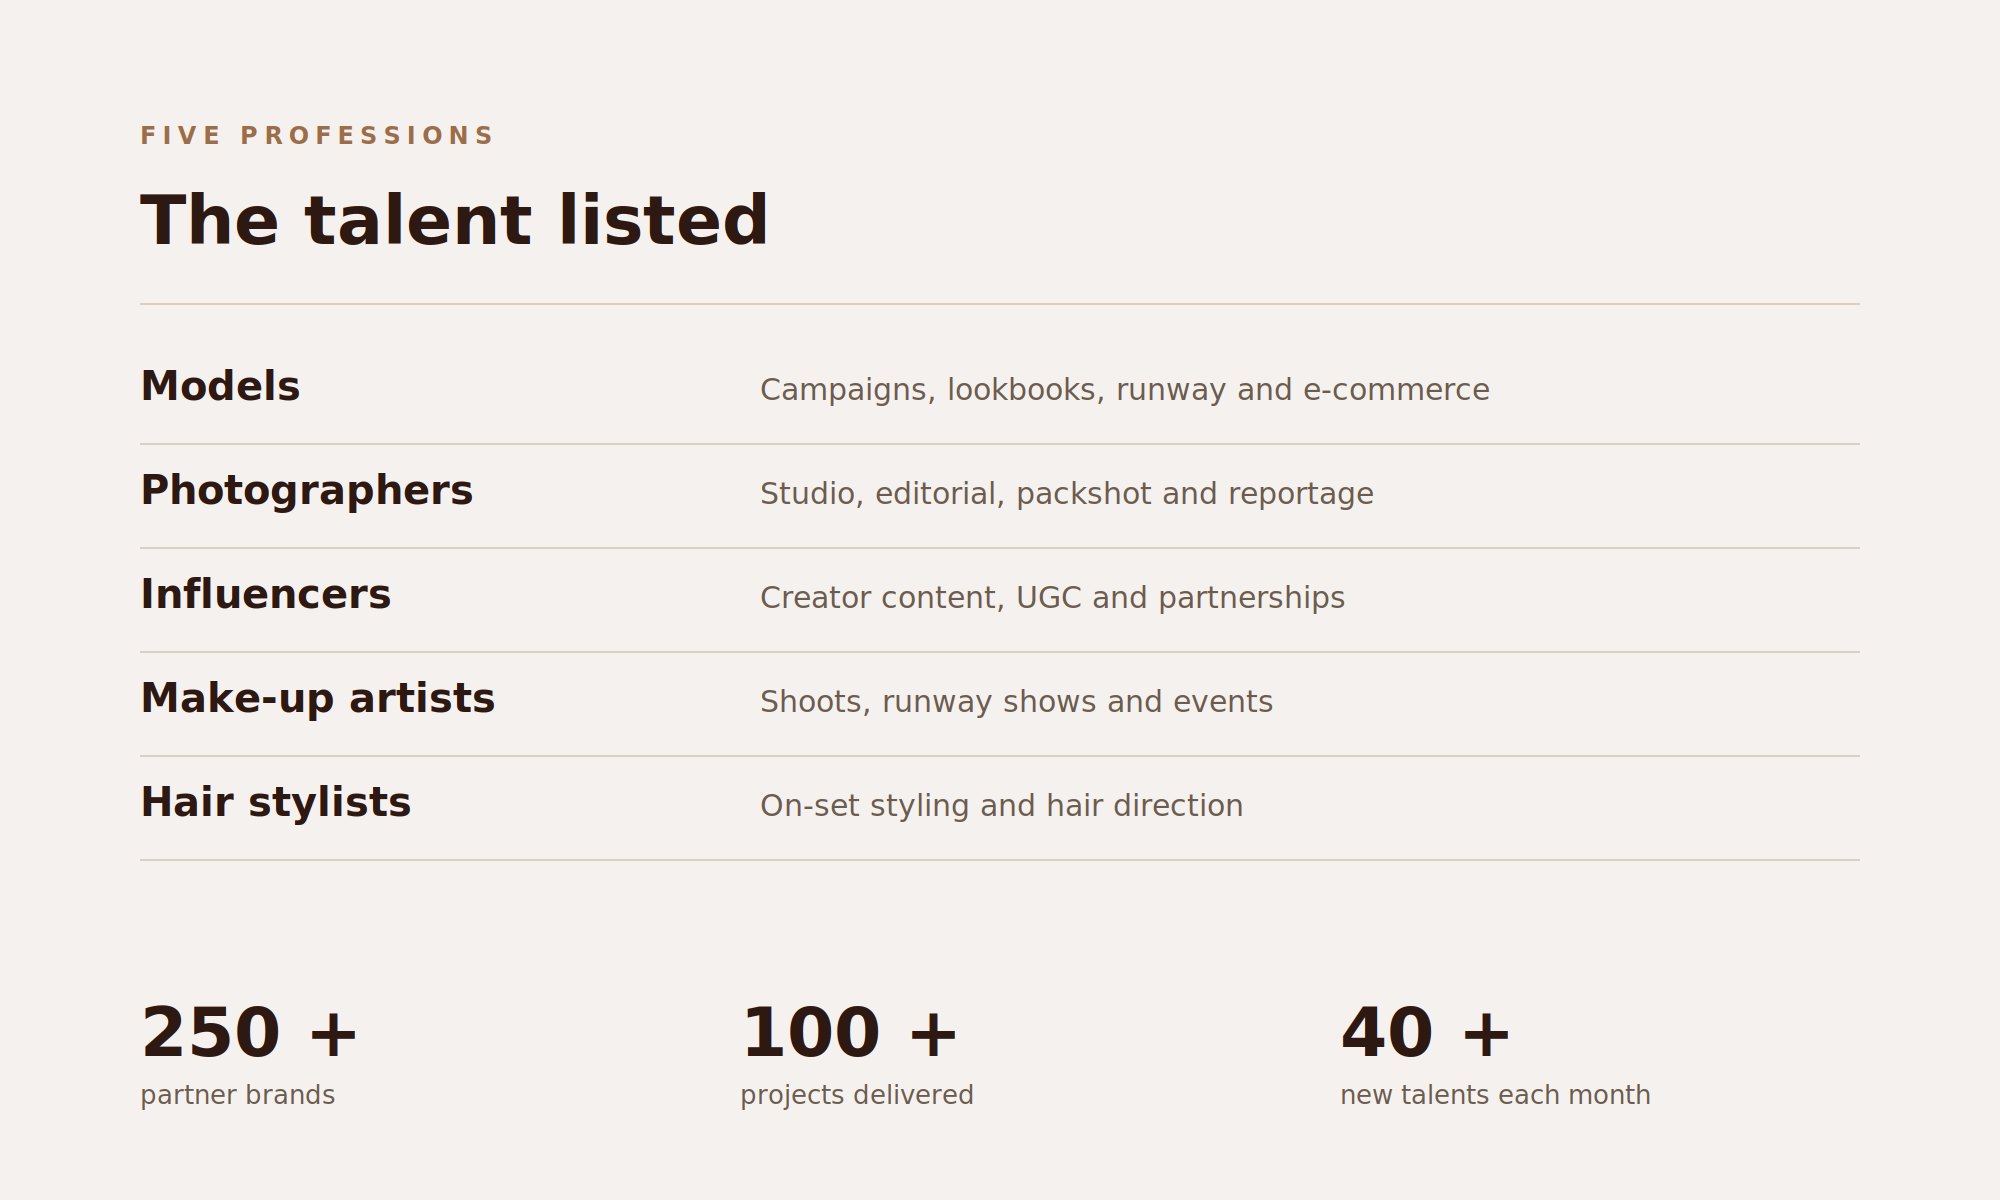The height and width of the screenshot is (1200, 2000).
Task: Click the Models profession heading
Action: tap(220, 387)
